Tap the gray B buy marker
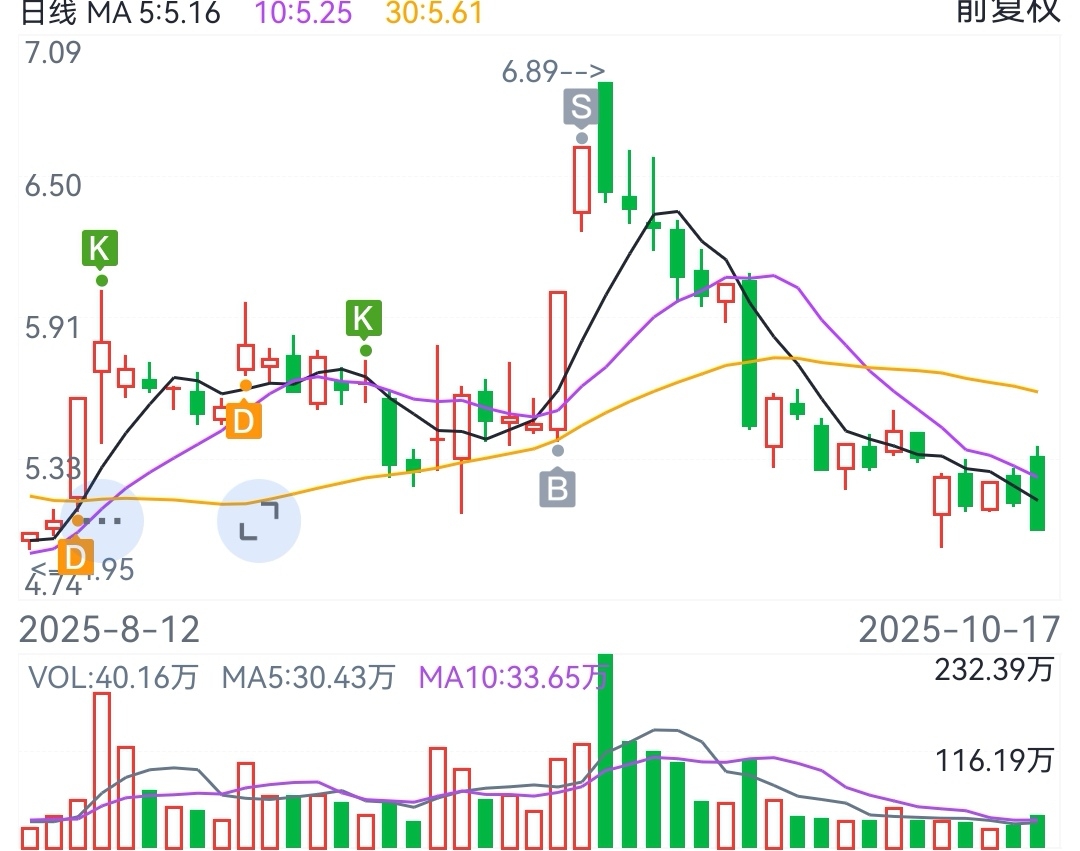This screenshot has width=1080, height=851. (557, 488)
